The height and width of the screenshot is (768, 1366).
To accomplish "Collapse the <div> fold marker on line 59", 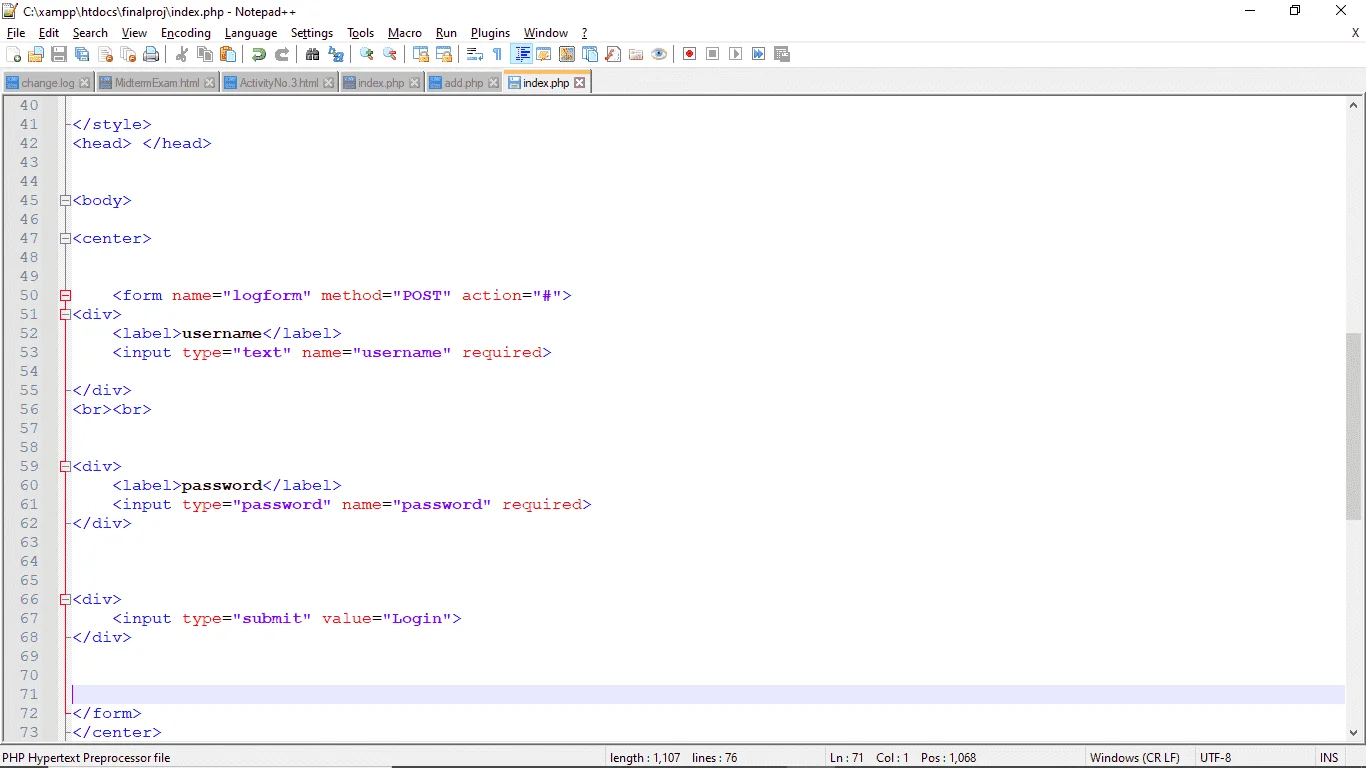I will coord(65,466).
